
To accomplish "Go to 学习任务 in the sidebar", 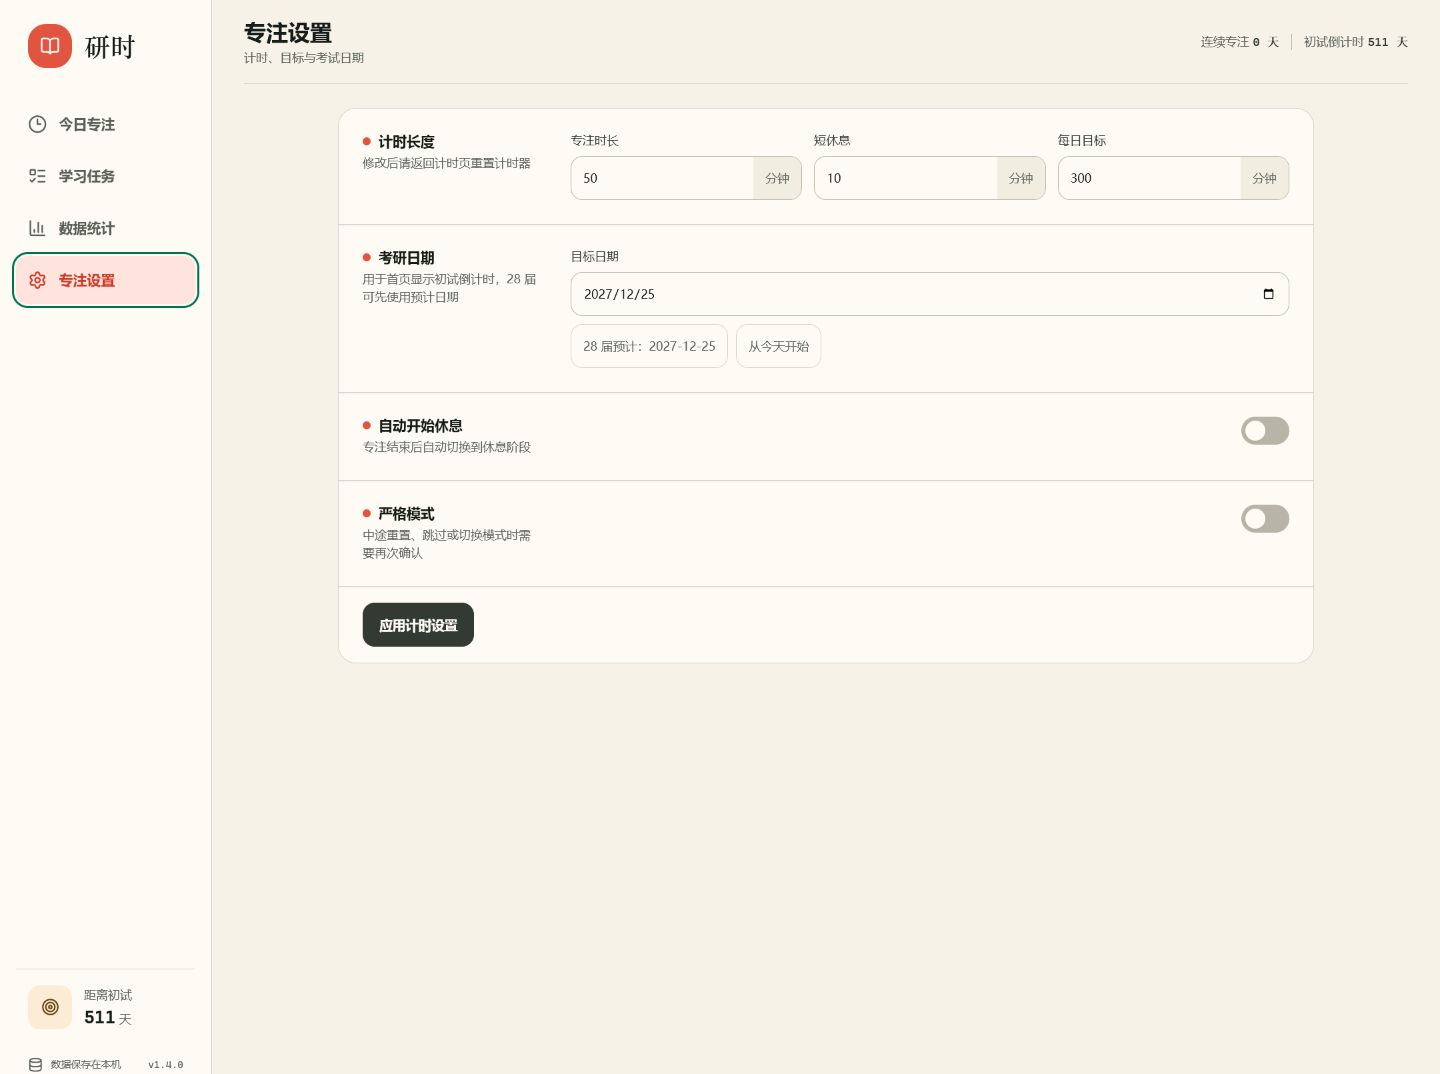I will (106, 176).
